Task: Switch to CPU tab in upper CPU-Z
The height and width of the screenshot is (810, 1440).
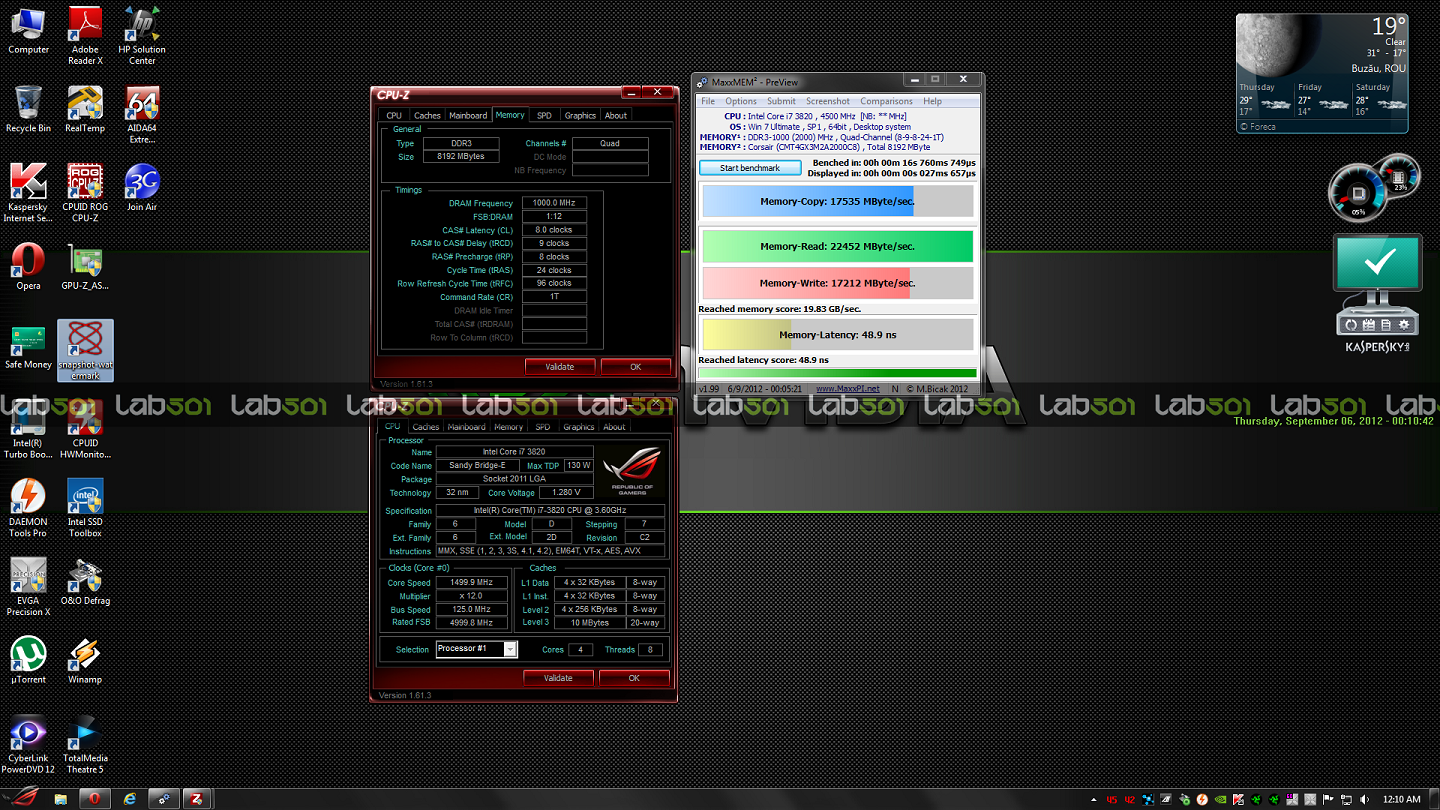Action: click(x=394, y=115)
